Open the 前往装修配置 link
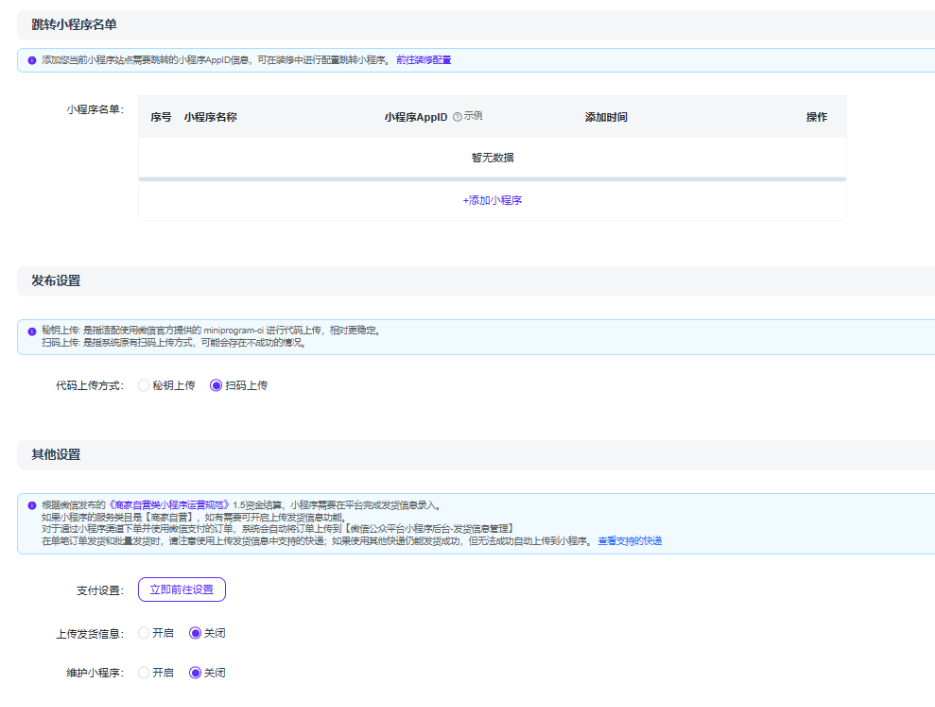 423,60
